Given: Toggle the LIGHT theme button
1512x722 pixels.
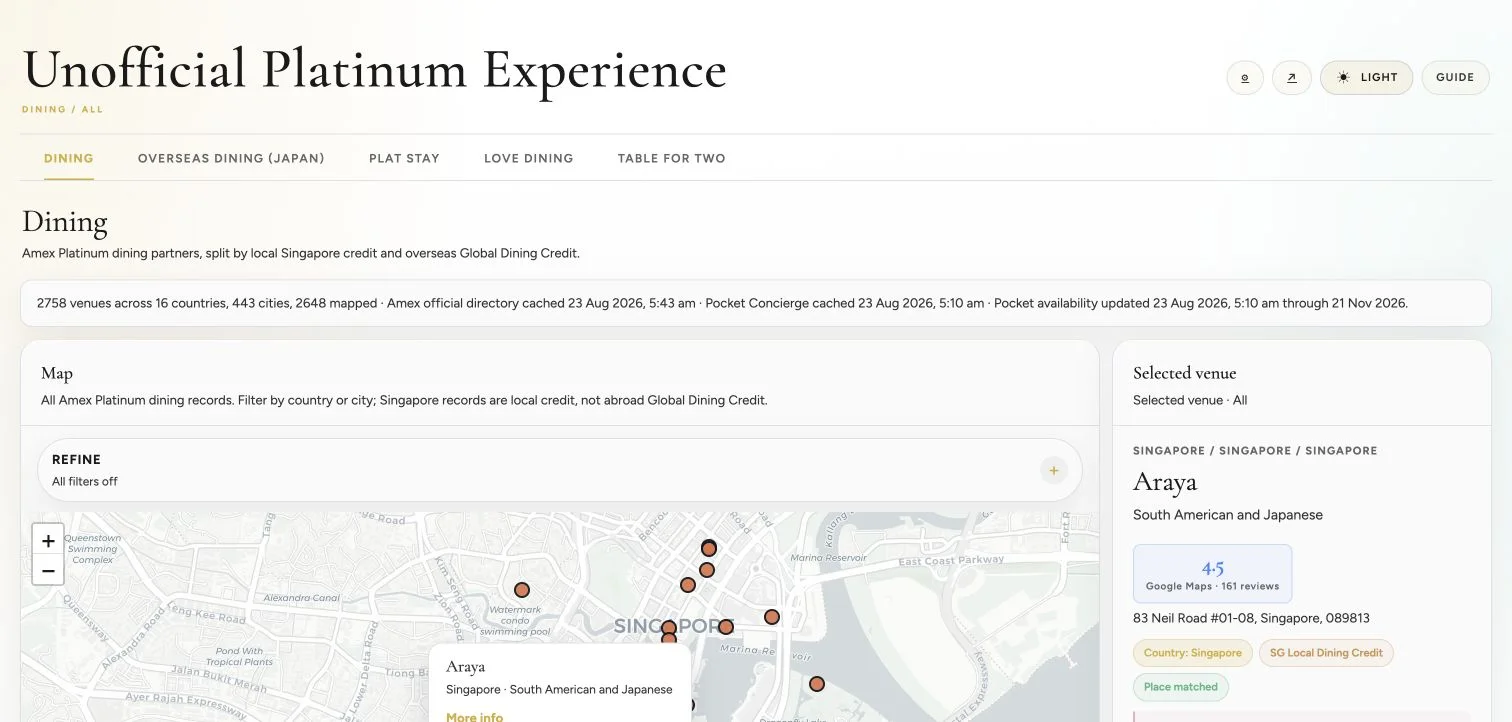Looking at the screenshot, I should coord(1366,77).
